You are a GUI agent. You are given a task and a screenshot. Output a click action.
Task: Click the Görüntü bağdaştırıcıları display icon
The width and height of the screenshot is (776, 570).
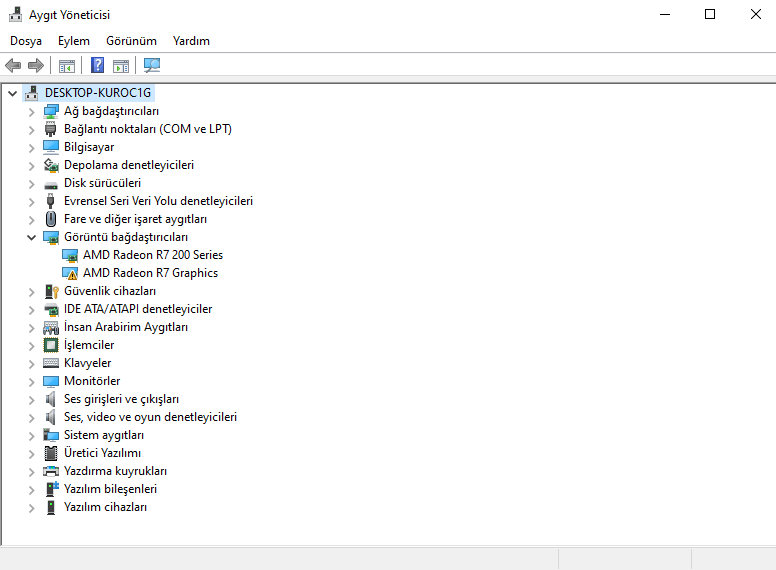point(51,238)
